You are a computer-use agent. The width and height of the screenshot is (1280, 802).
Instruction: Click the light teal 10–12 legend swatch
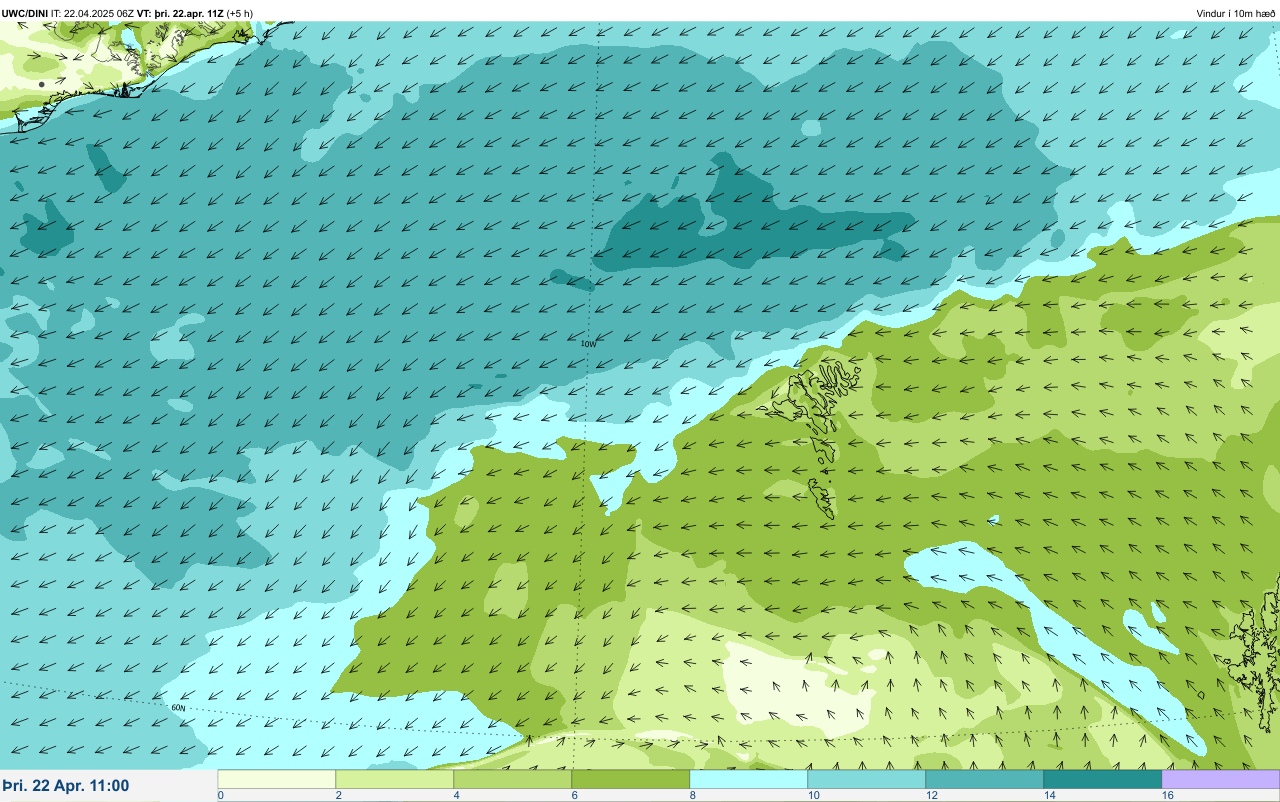[867, 779]
